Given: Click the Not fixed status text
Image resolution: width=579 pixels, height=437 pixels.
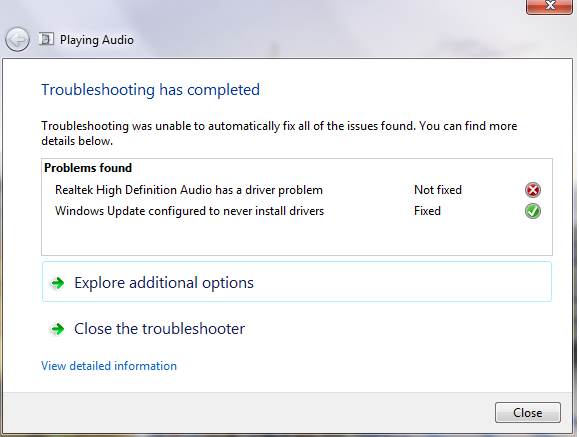Looking at the screenshot, I should click(438, 190).
